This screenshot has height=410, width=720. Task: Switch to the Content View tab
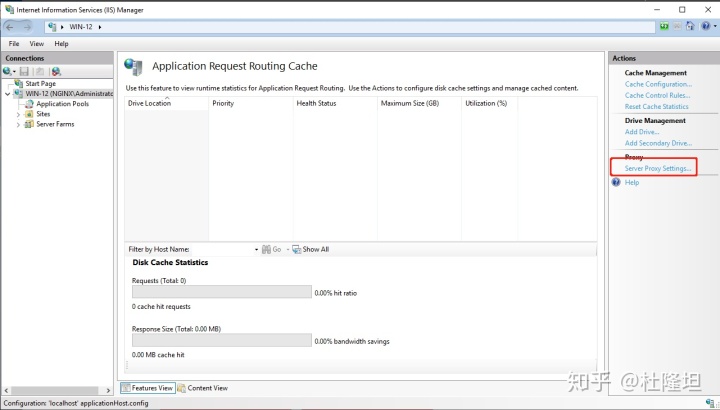pyautogui.click(x=203, y=388)
